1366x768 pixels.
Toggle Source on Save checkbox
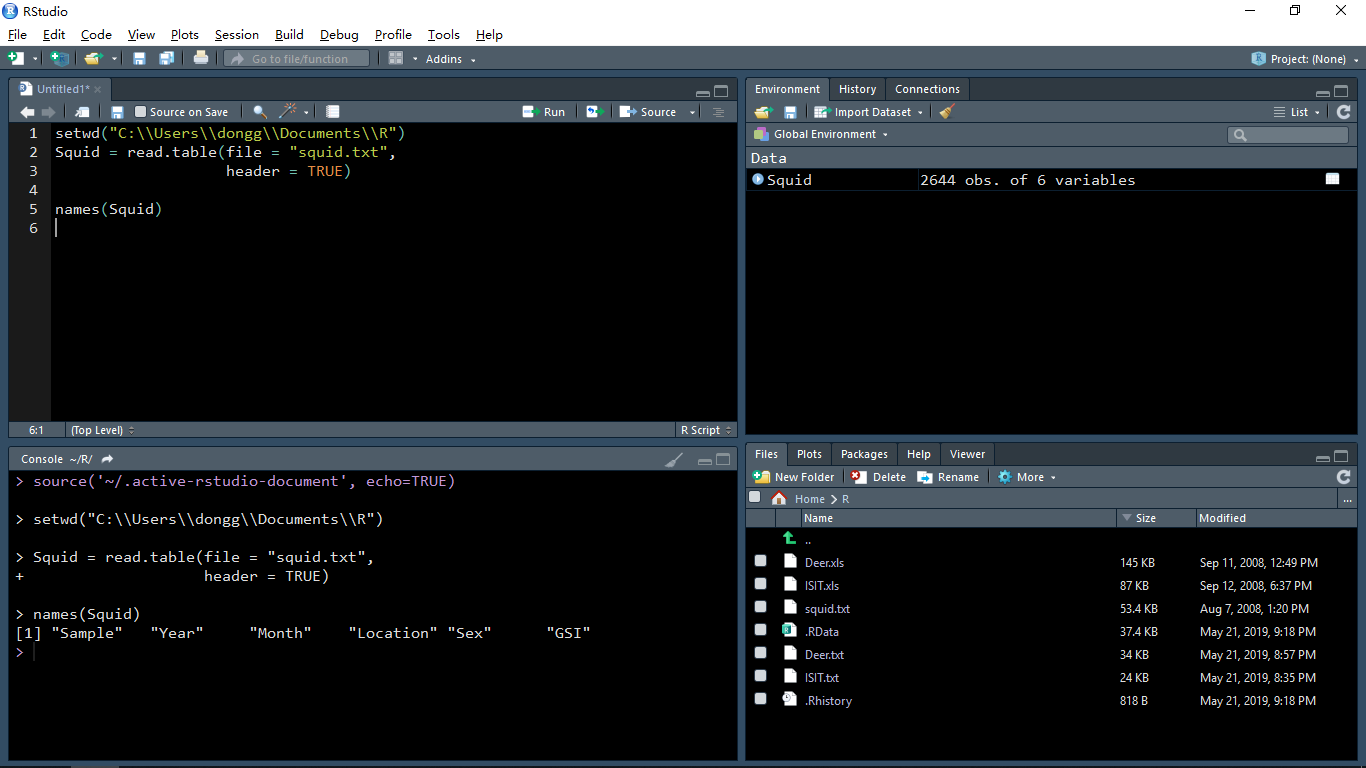pyautogui.click(x=141, y=112)
